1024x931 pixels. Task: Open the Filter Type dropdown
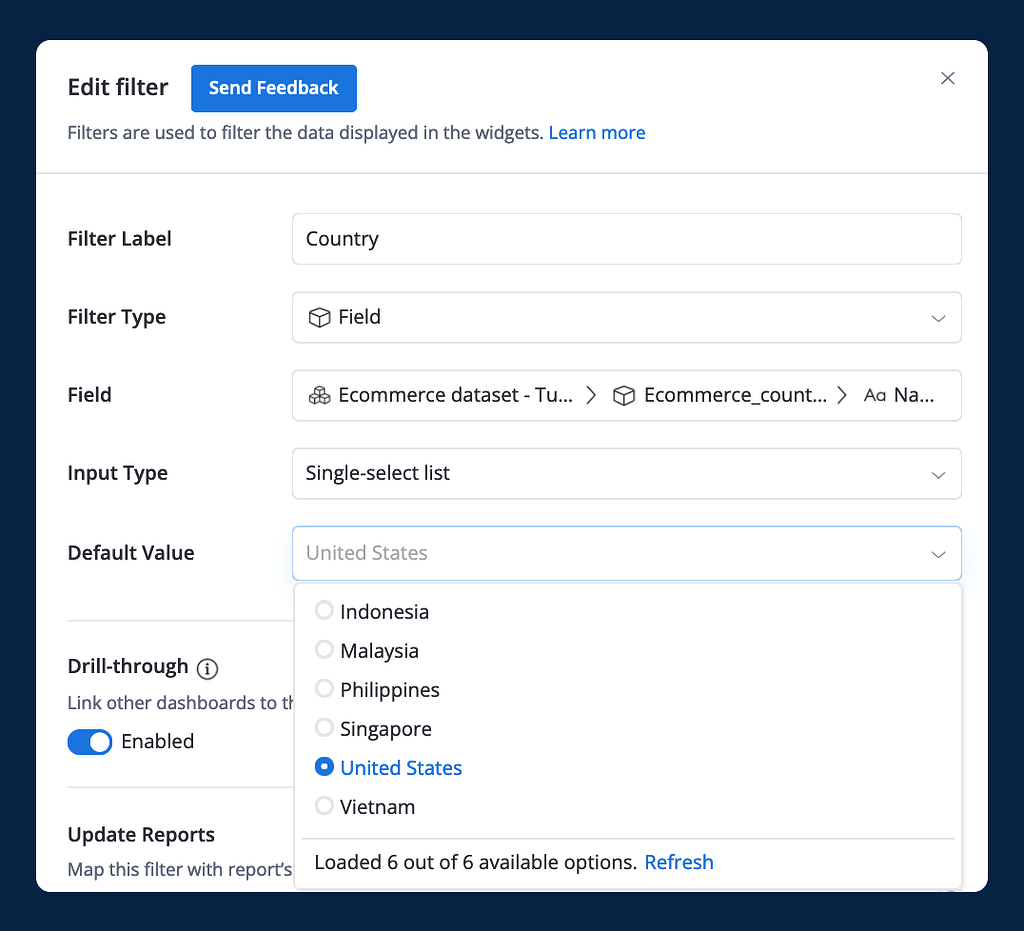(x=938, y=317)
